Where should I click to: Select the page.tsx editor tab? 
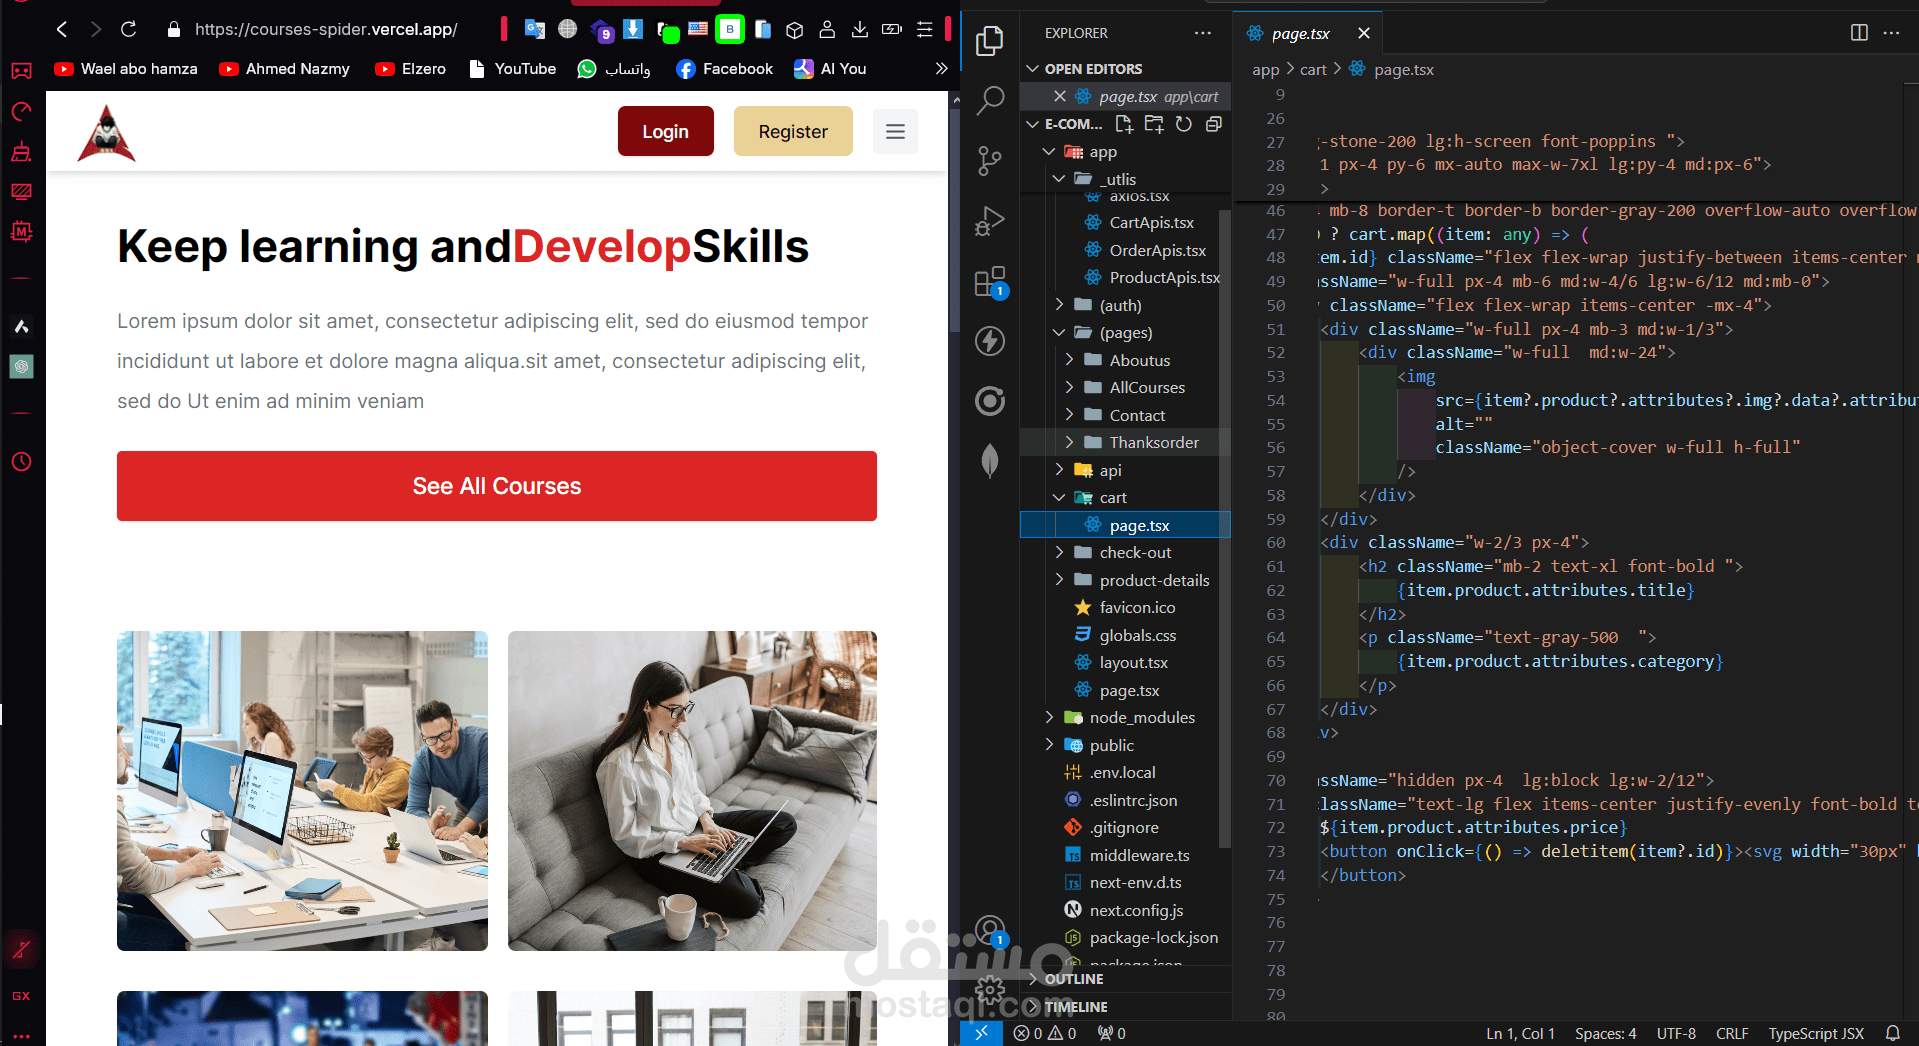tap(1300, 33)
